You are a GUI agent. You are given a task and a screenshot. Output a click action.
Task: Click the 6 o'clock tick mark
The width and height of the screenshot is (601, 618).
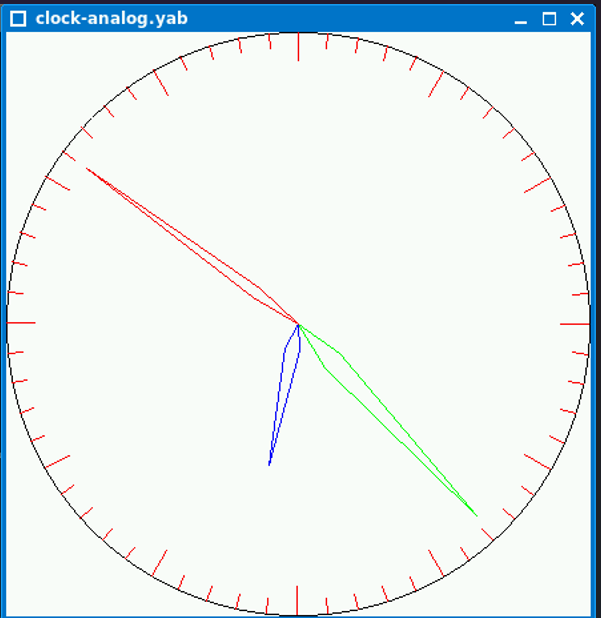tap(298, 601)
